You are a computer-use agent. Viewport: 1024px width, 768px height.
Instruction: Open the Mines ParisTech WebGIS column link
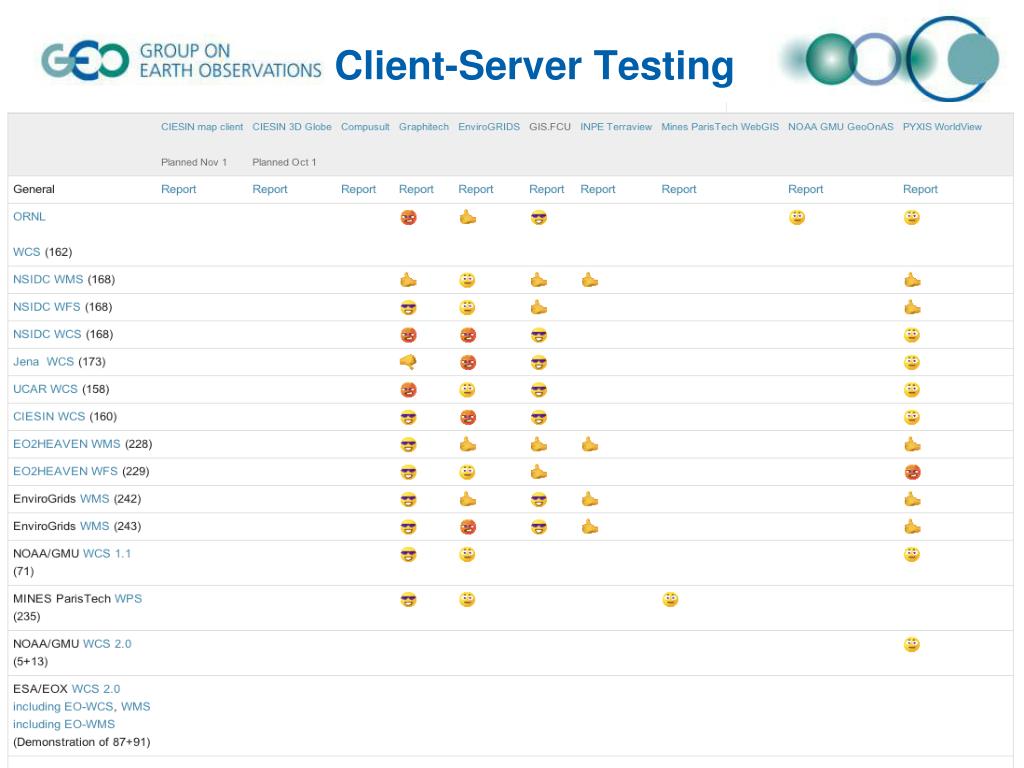pyautogui.click(x=720, y=127)
